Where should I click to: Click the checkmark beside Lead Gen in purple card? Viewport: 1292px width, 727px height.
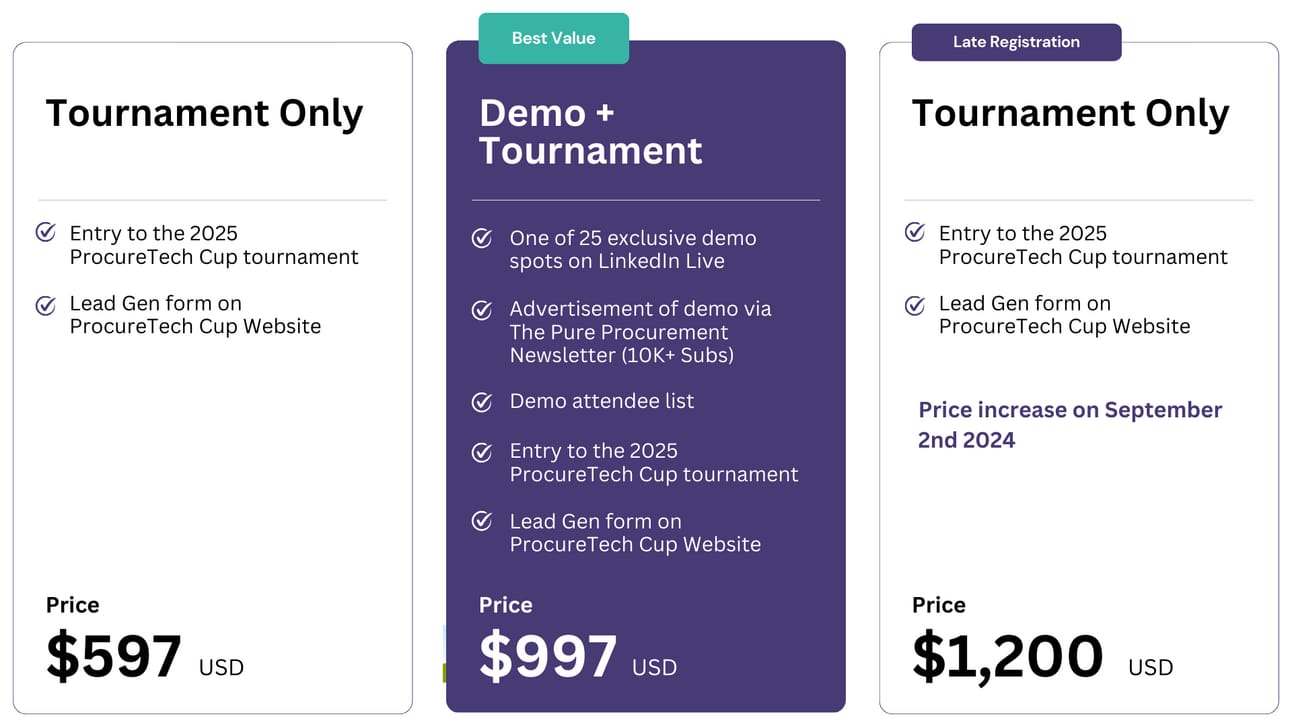[x=482, y=521]
